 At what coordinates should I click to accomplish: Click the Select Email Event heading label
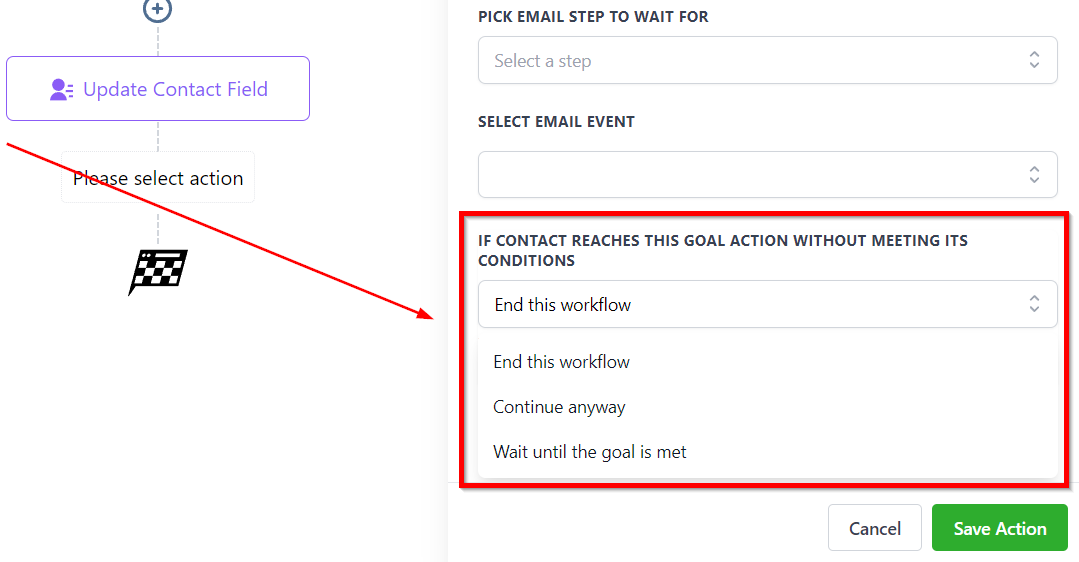(556, 122)
